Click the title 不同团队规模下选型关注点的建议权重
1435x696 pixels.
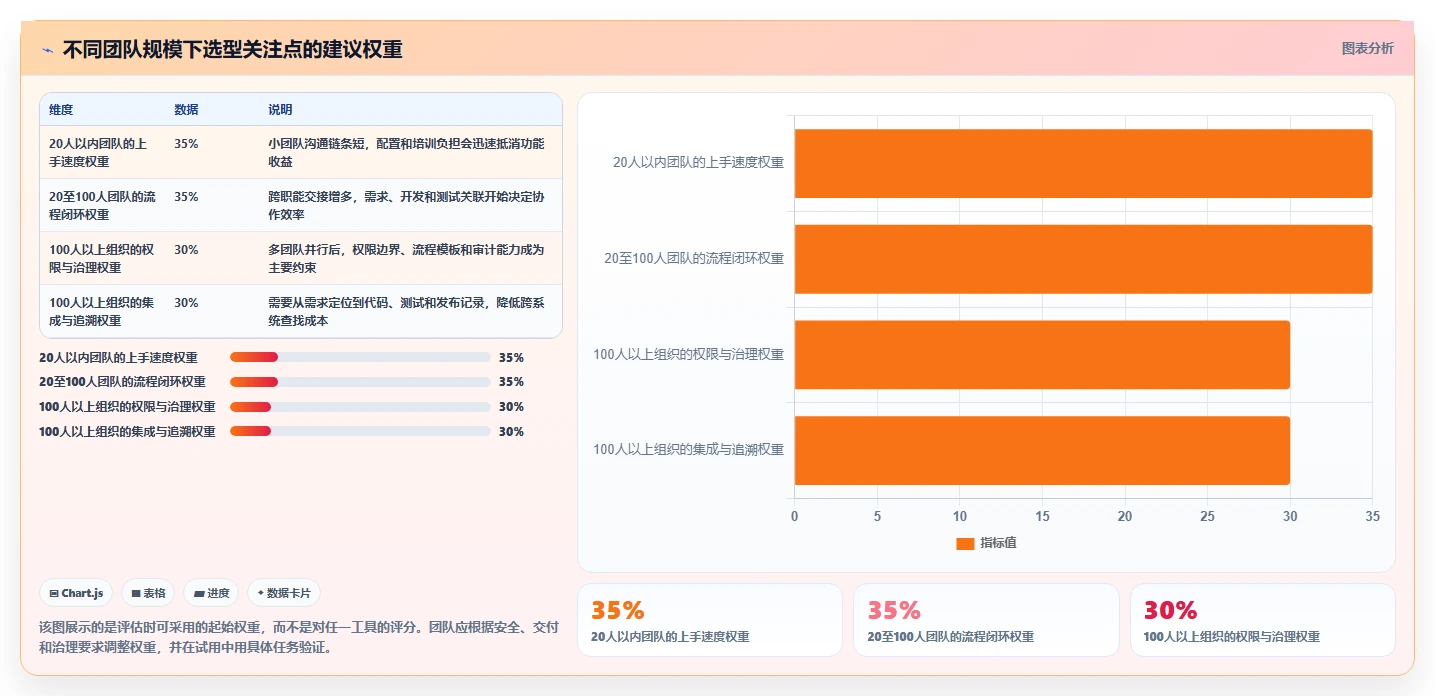[233, 50]
